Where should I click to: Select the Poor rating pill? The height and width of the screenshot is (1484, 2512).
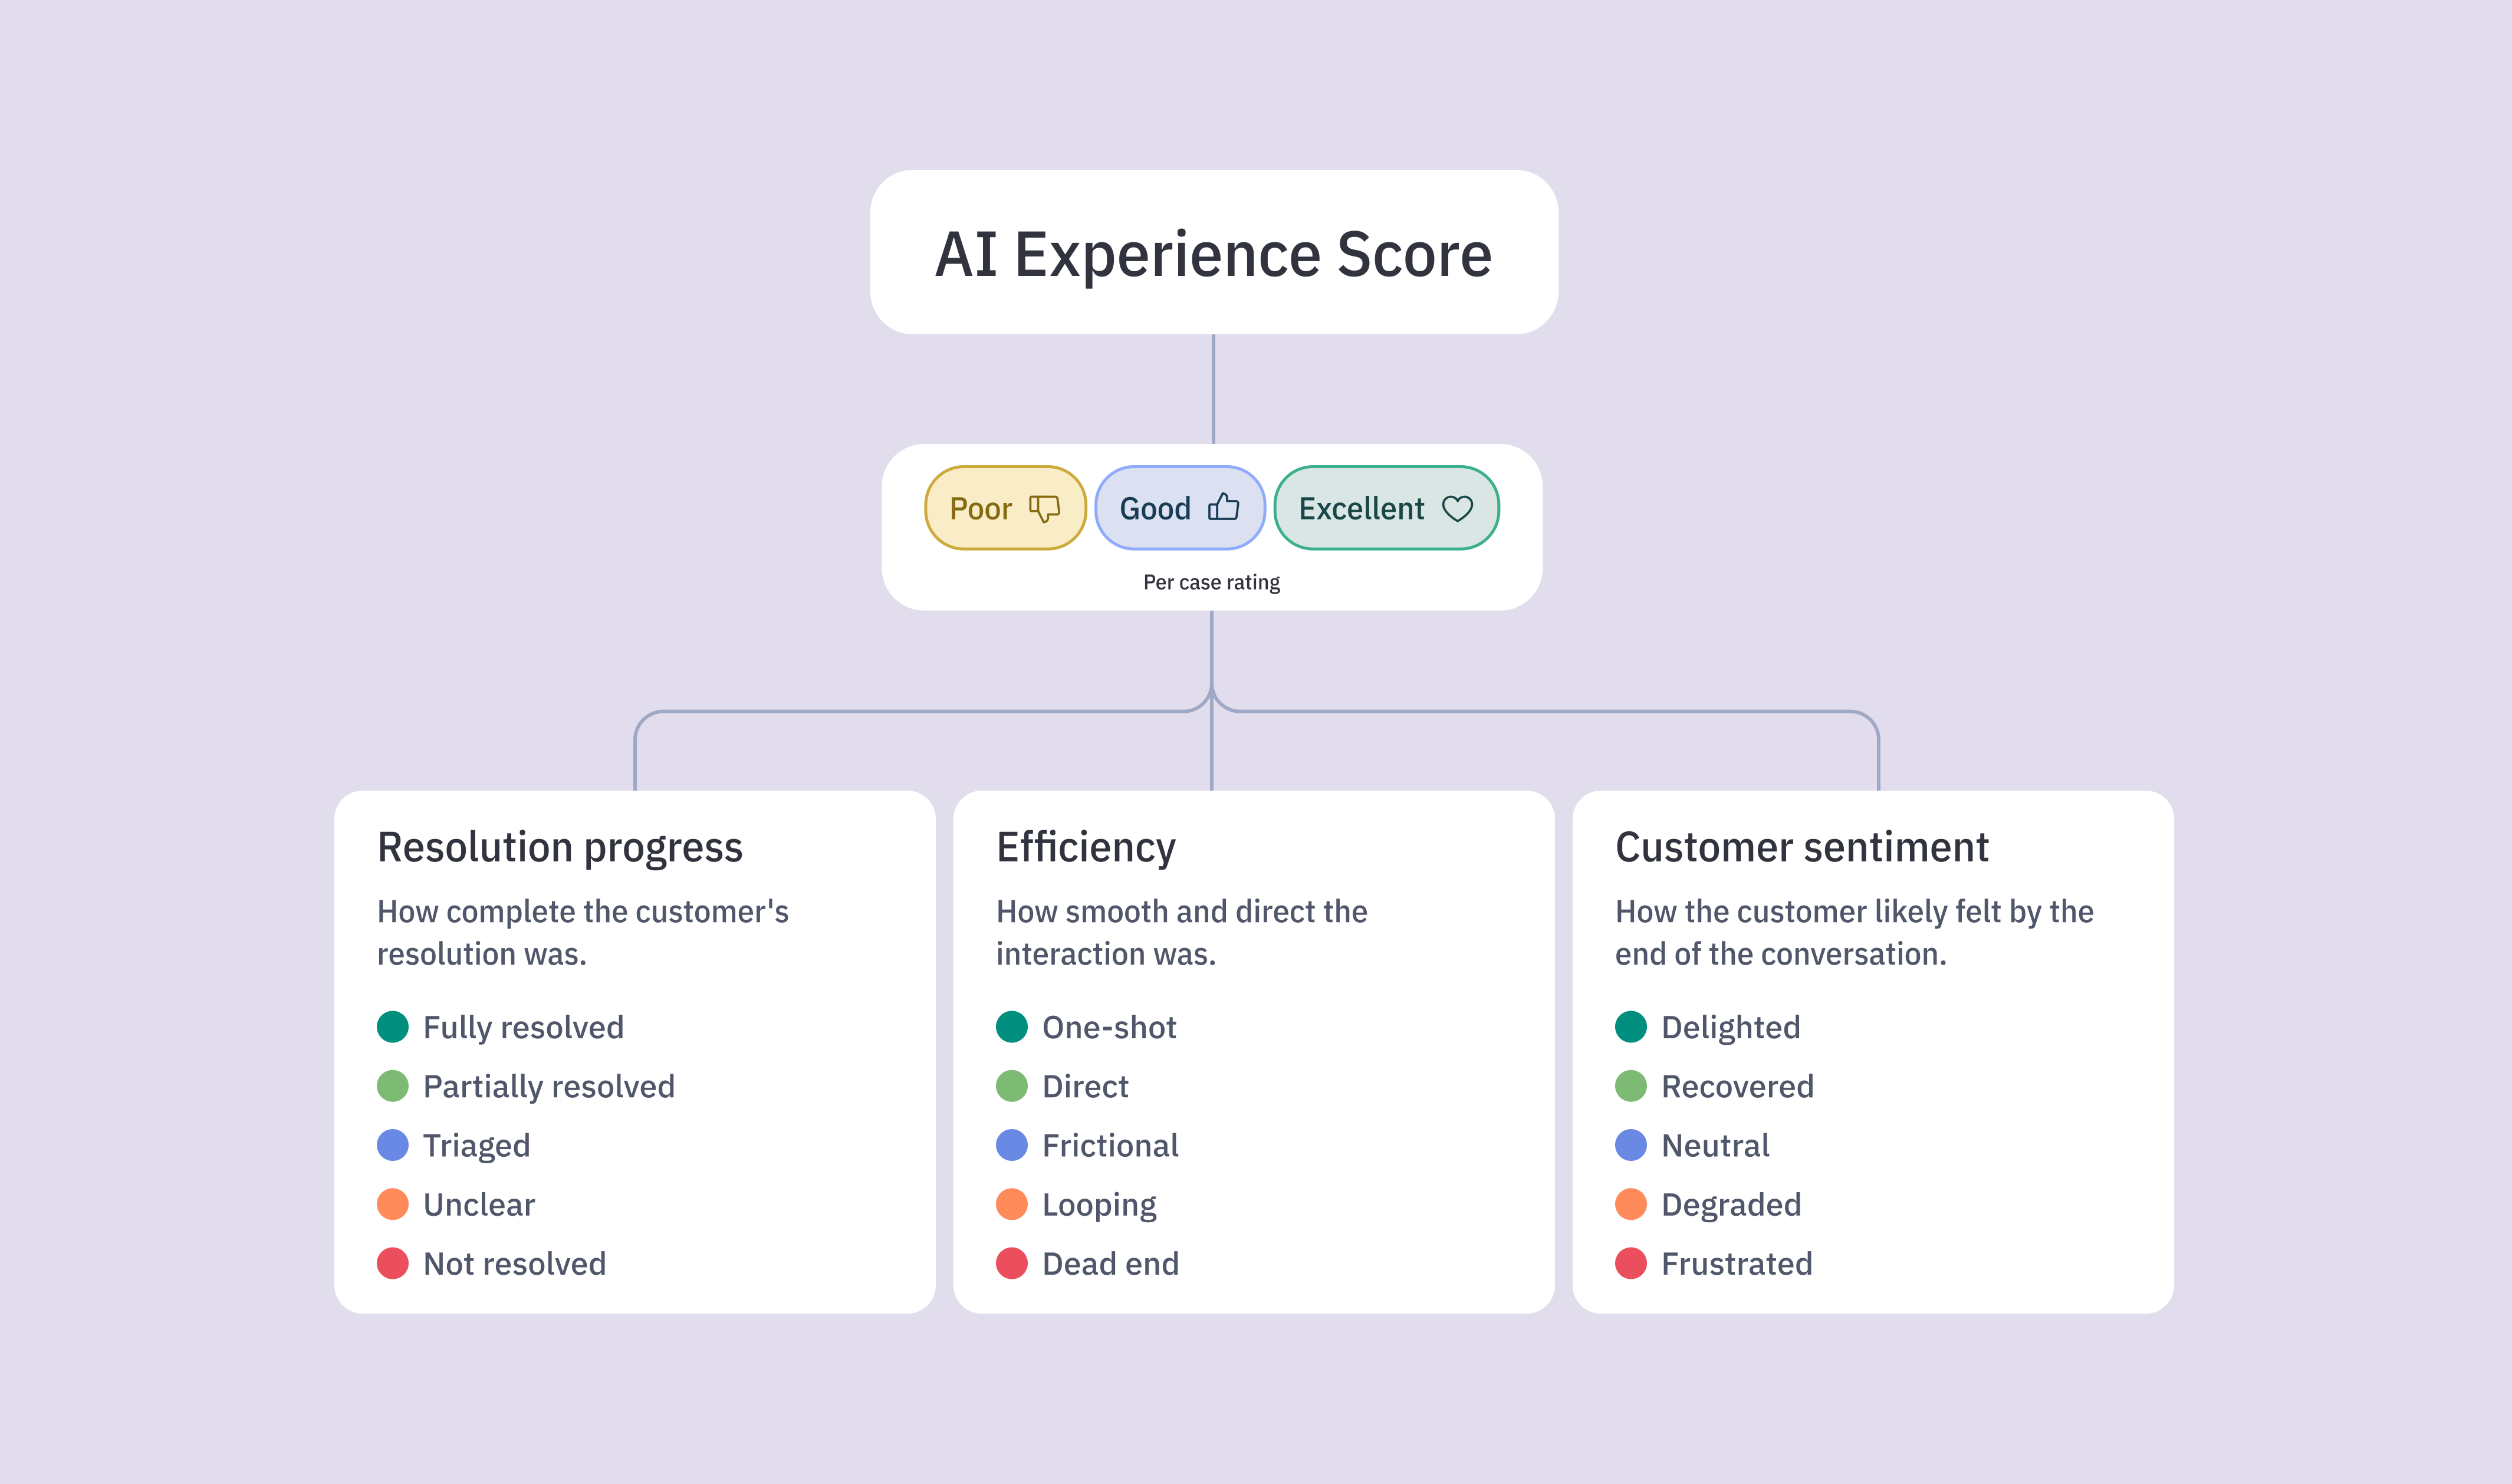(1005, 508)
